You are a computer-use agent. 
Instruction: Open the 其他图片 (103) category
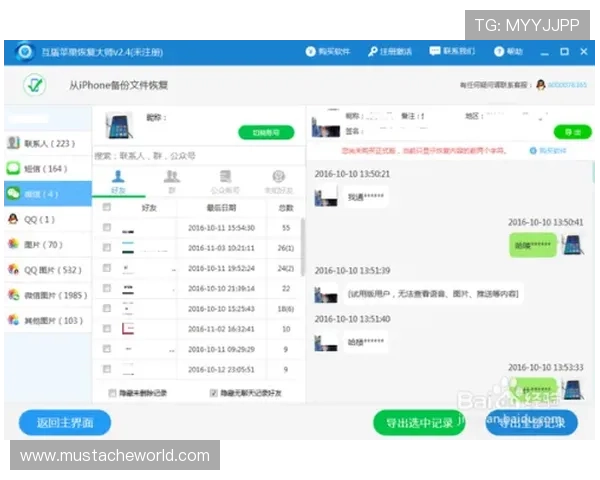pos(48,320)
